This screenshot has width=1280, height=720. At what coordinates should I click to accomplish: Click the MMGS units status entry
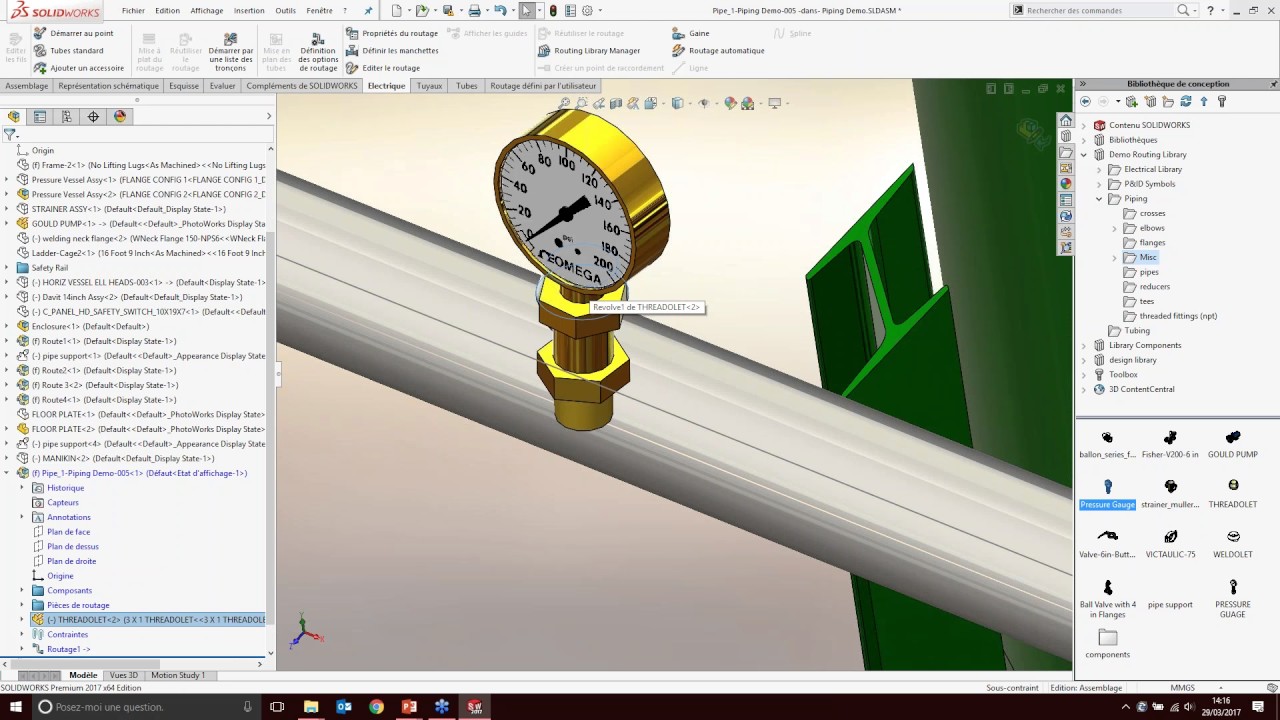click(1183, 688)
